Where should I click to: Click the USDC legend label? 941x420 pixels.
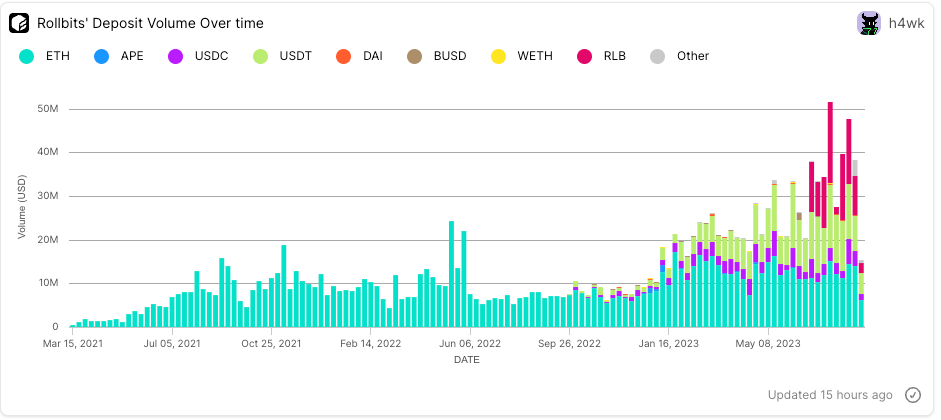pos(211,56)
